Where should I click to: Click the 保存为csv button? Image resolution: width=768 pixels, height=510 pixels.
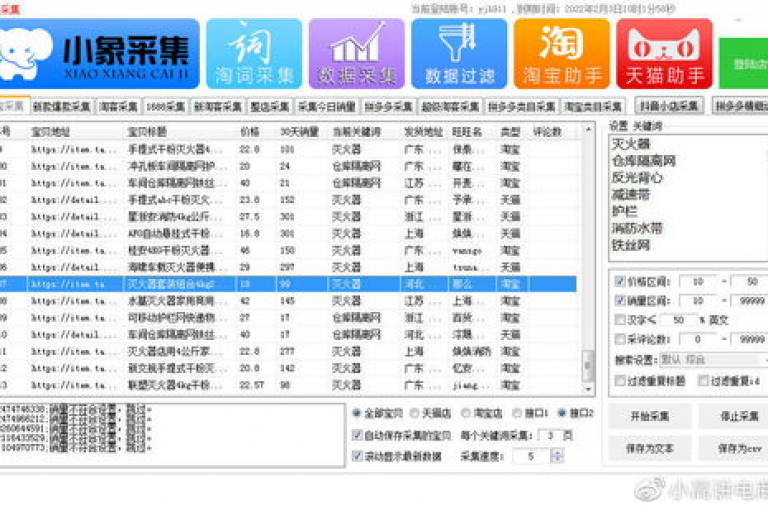coord(739,448)
